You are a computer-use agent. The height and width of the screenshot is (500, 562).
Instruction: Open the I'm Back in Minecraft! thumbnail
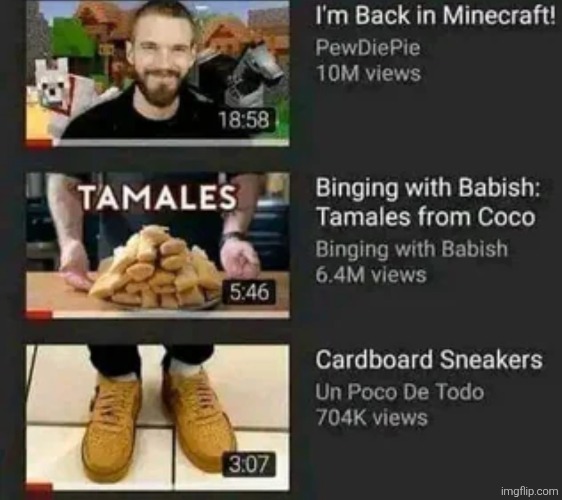point(158,73)
